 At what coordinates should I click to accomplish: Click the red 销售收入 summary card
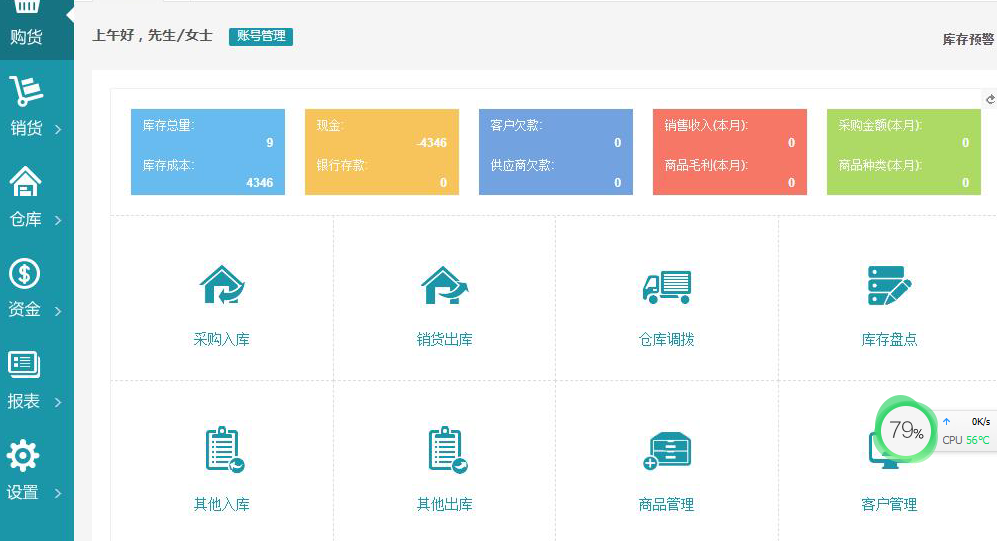coord(729,152)
